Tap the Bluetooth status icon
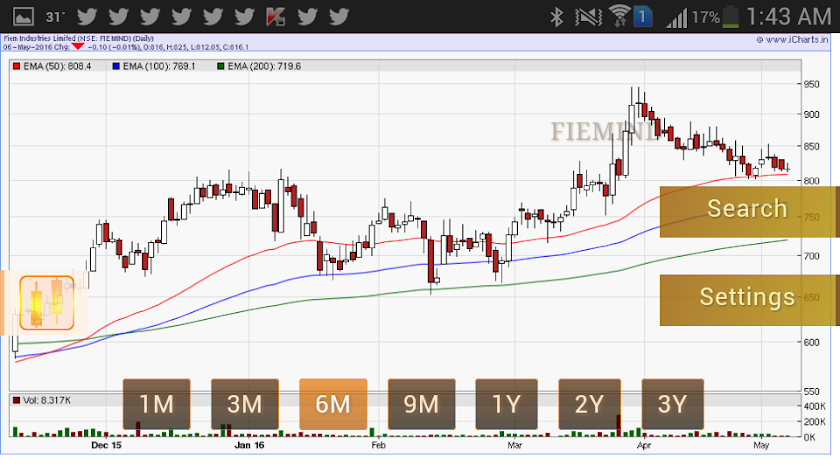 point(557,17)
